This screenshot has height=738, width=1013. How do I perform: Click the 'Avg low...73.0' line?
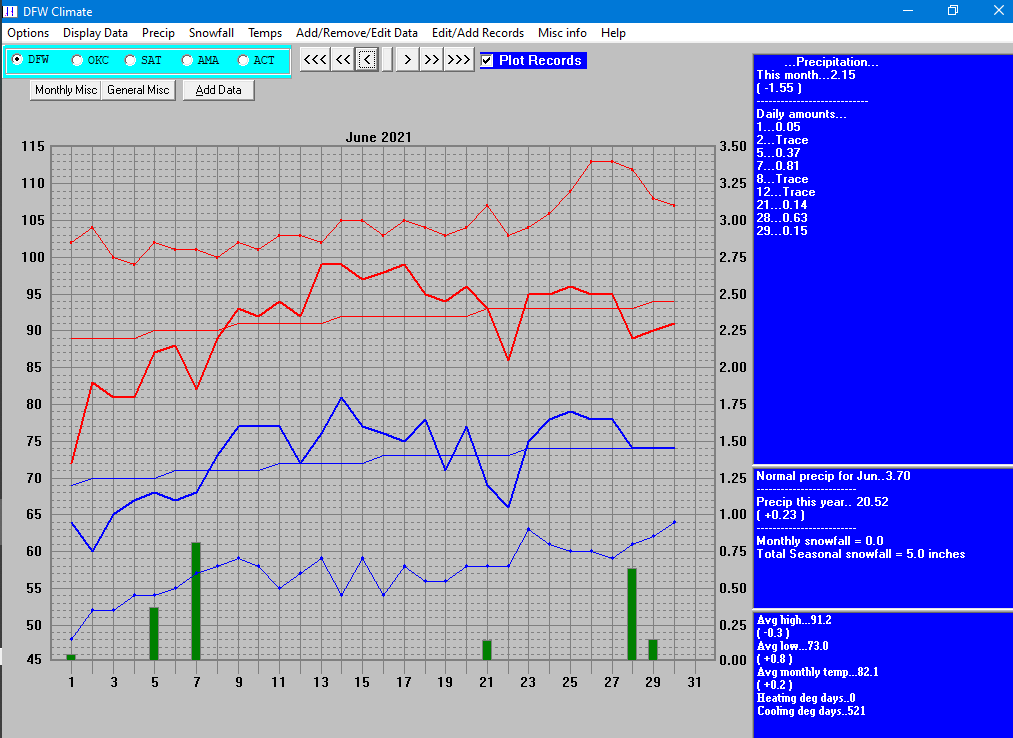(792, 646)
